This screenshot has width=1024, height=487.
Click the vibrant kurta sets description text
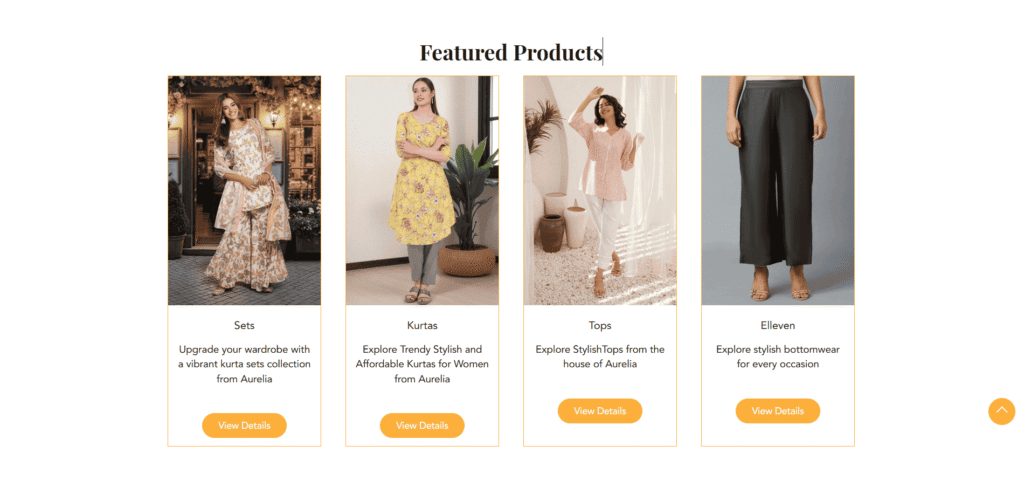[x=244, y=364]
